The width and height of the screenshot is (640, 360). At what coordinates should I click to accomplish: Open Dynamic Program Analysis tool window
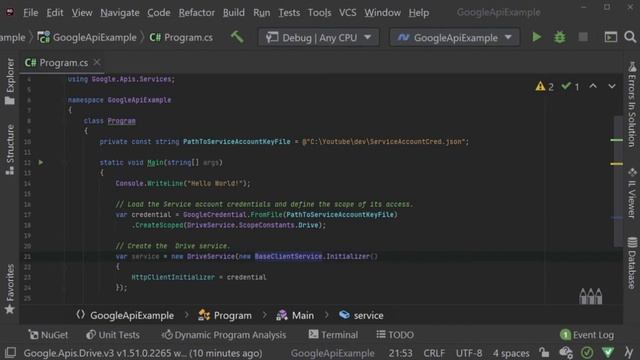pos(224,335)
